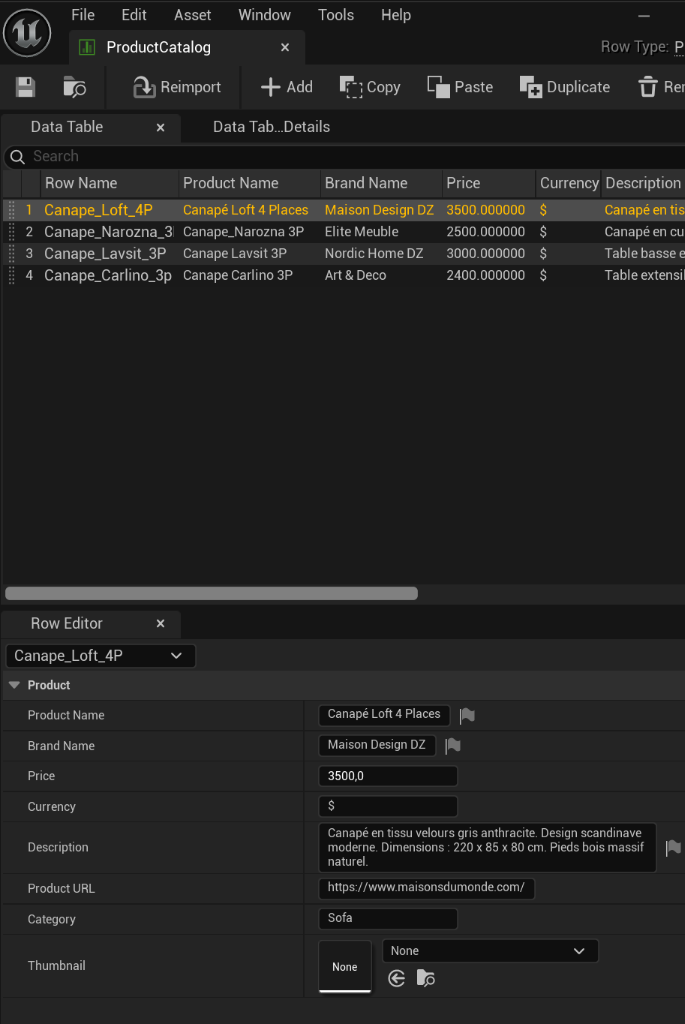
Task: Select the Data Table tab
Action: (67, 127)
